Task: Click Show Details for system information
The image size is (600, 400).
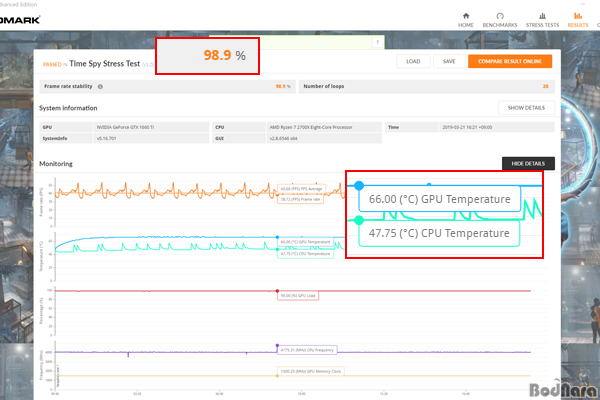Action: coord(526,108)
